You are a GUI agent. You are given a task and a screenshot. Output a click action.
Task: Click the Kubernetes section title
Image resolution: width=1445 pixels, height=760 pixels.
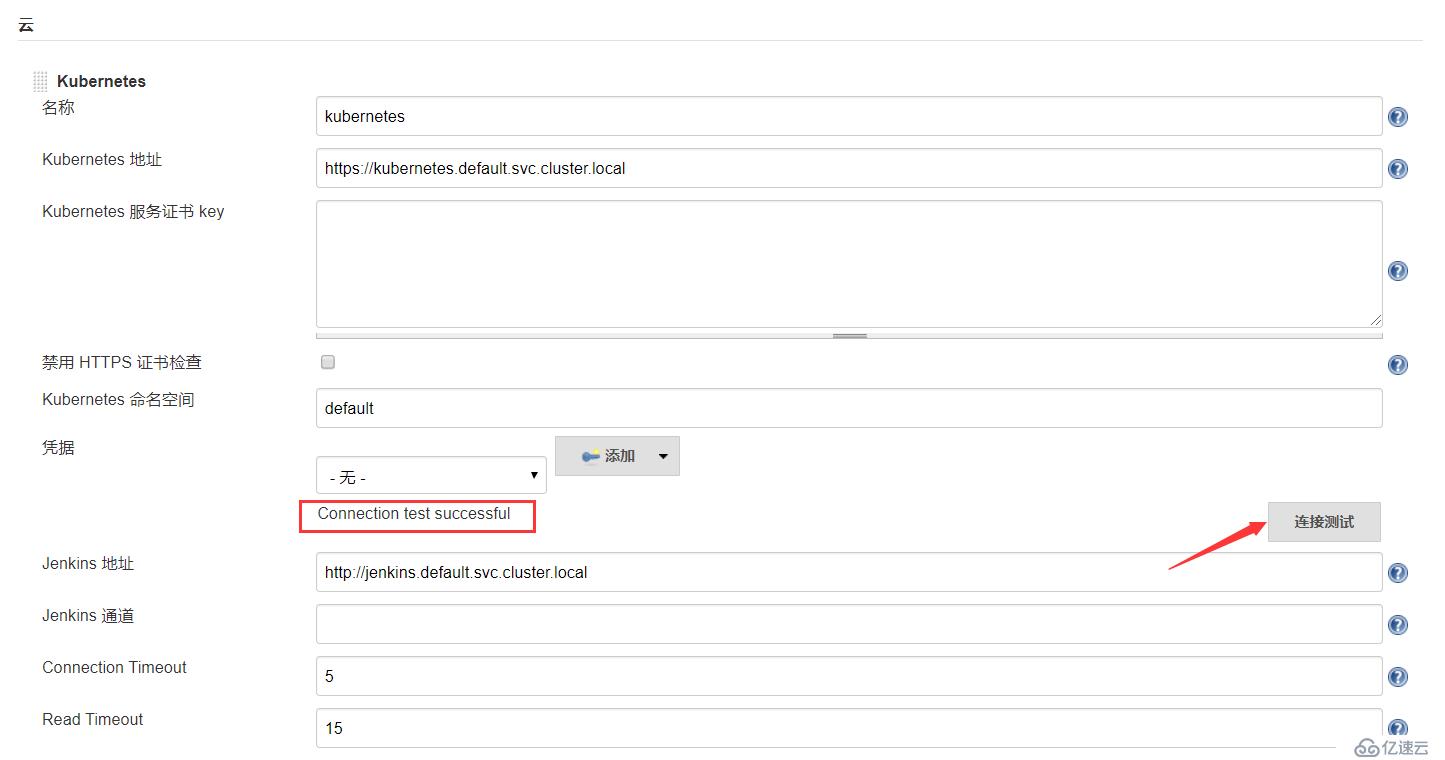(101, 82)
